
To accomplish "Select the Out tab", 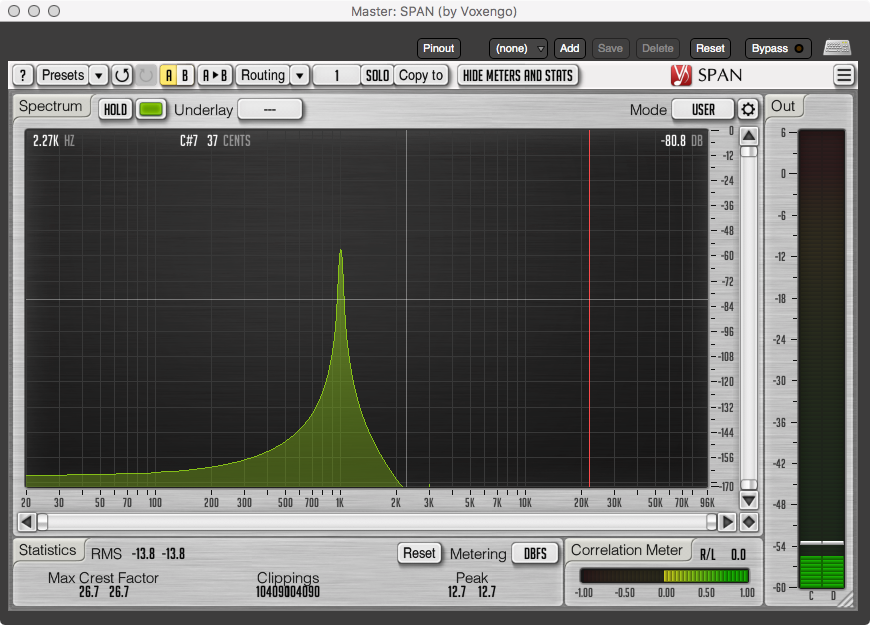I will [784, 106].
